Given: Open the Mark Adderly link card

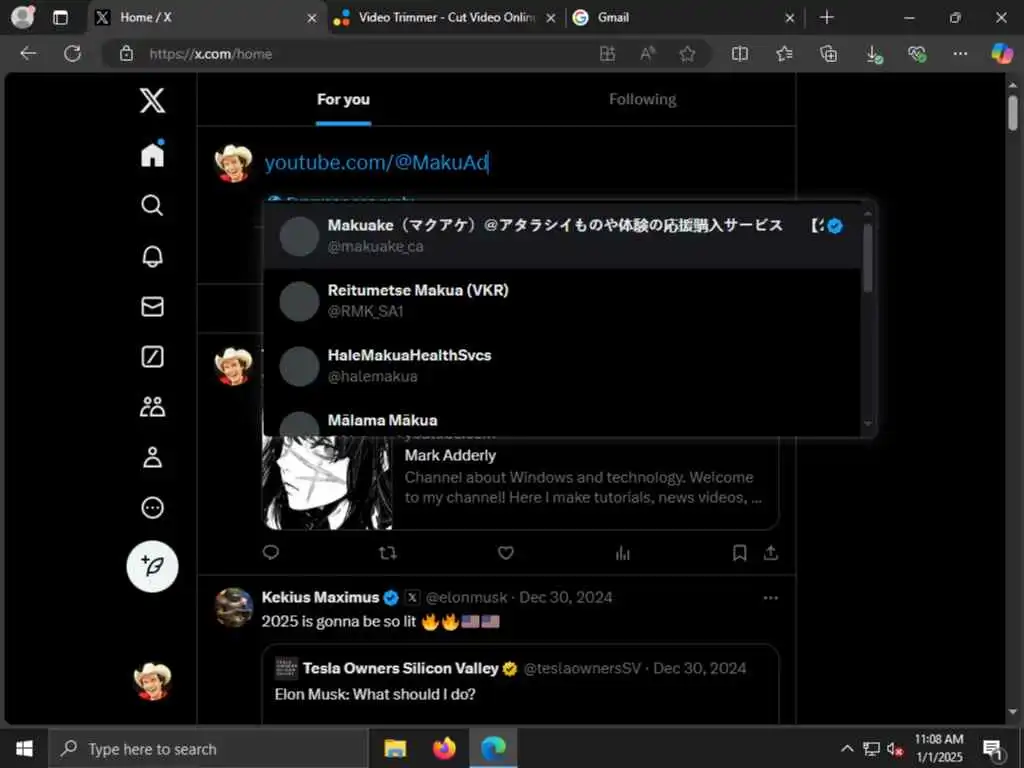Looking at the screenshot, I should (x=520, y=483).
